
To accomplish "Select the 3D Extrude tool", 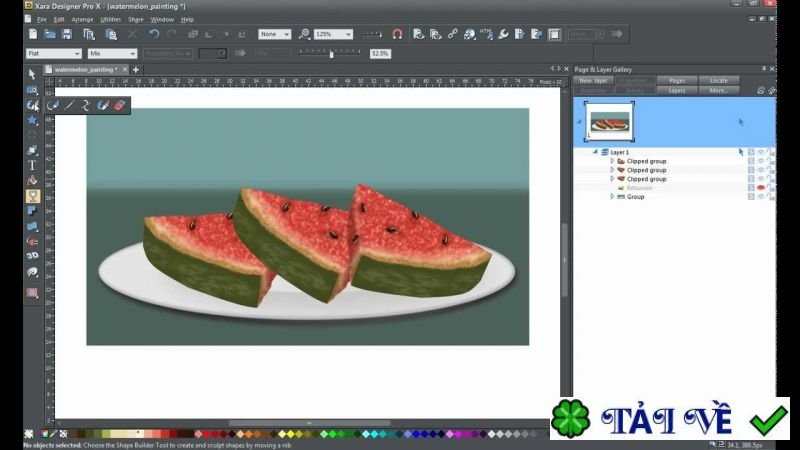I will pos(32,256).
